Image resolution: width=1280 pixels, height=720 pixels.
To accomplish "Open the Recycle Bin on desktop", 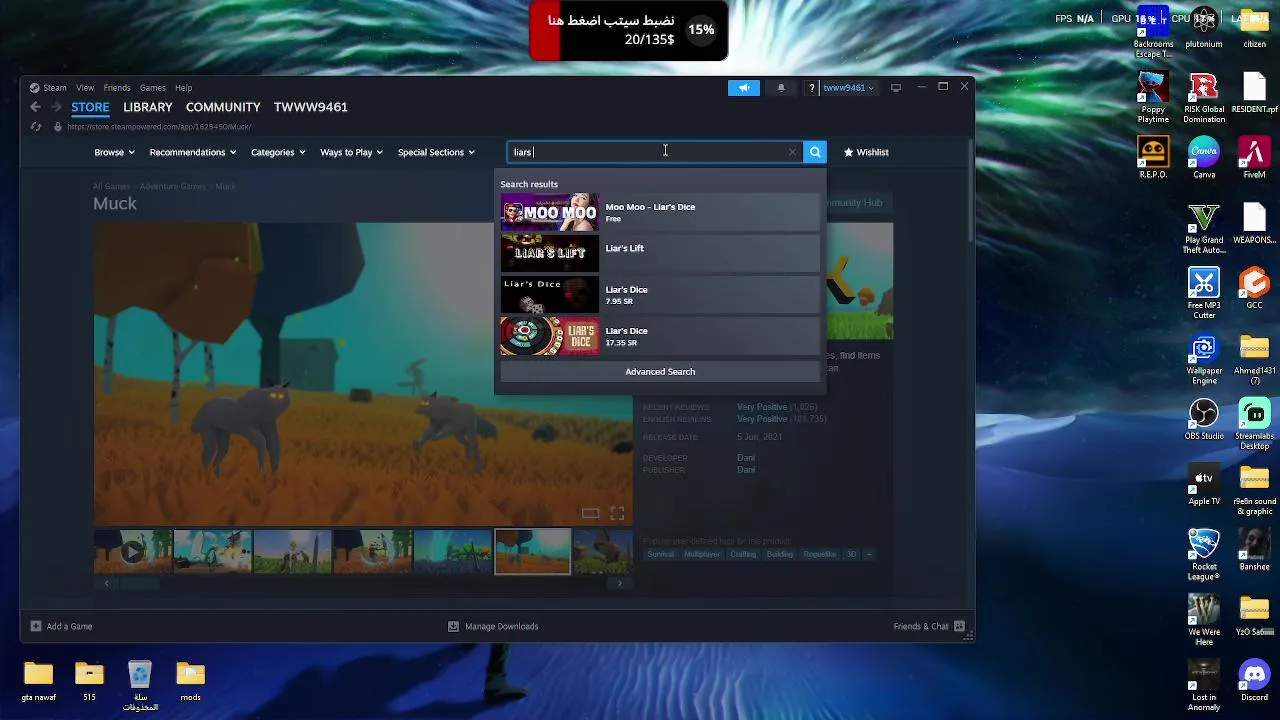I will (140, 685).
